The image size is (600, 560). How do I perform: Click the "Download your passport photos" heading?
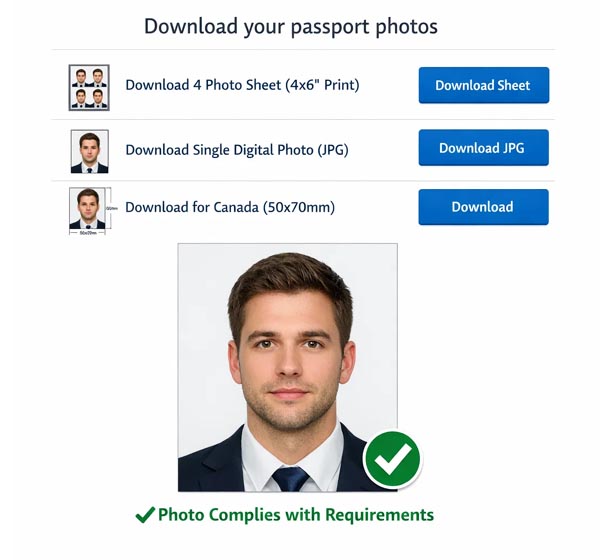291,26
